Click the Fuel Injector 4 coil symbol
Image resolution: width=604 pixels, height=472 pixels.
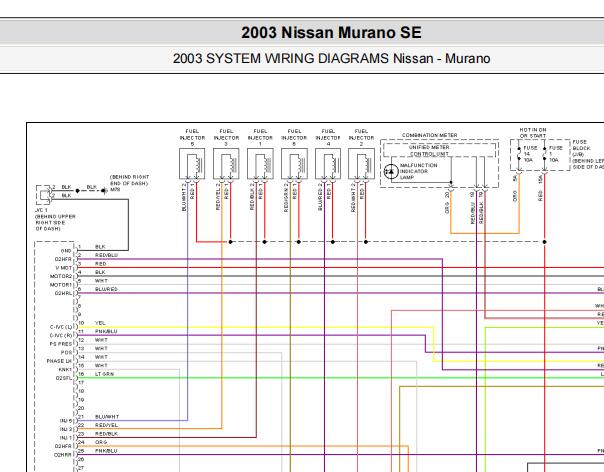pos(328,164)
